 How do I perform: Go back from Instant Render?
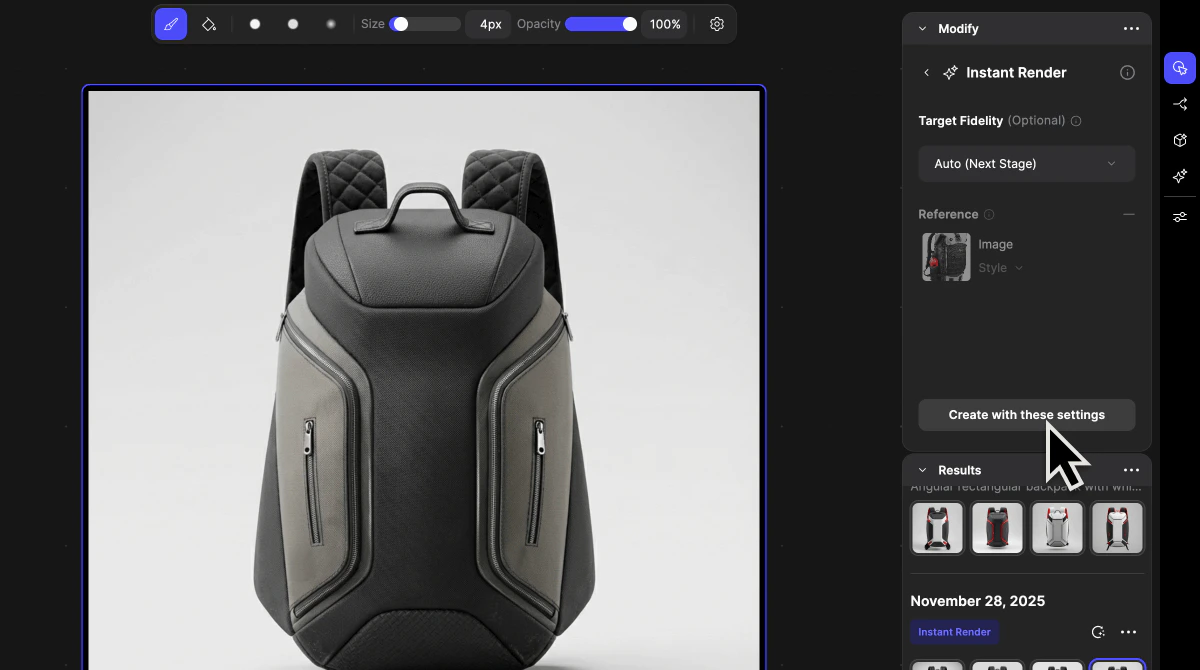[x=927, y=72]
